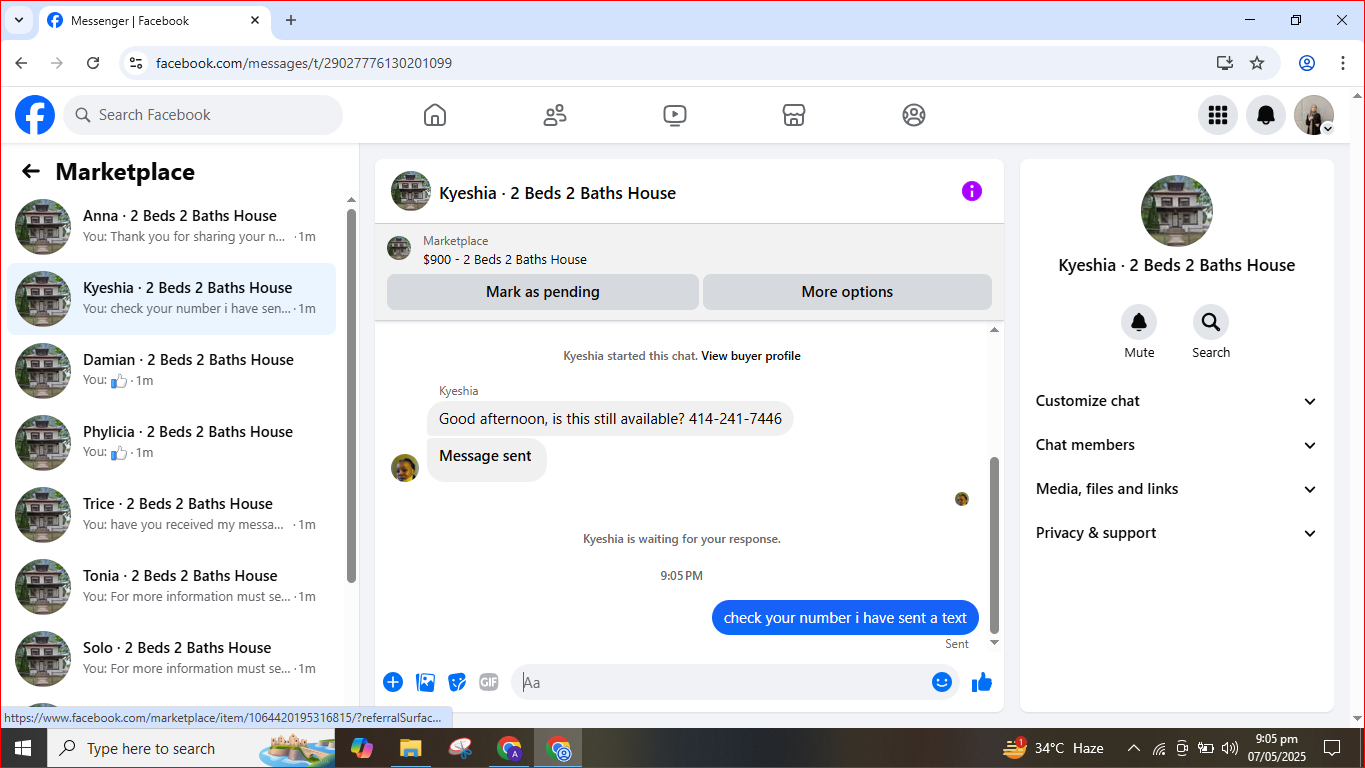This screenshot has height=768, width=1365.
Task: Open more actions plus icon
Action: coord(393,682)
